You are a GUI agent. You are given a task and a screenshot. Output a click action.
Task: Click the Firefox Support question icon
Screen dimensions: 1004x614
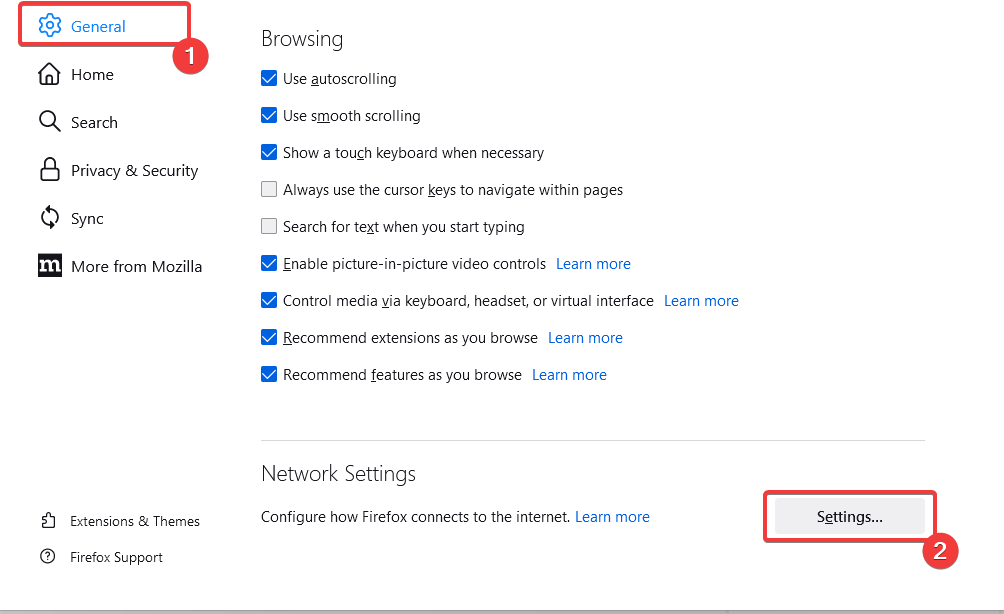pos(47,557)
